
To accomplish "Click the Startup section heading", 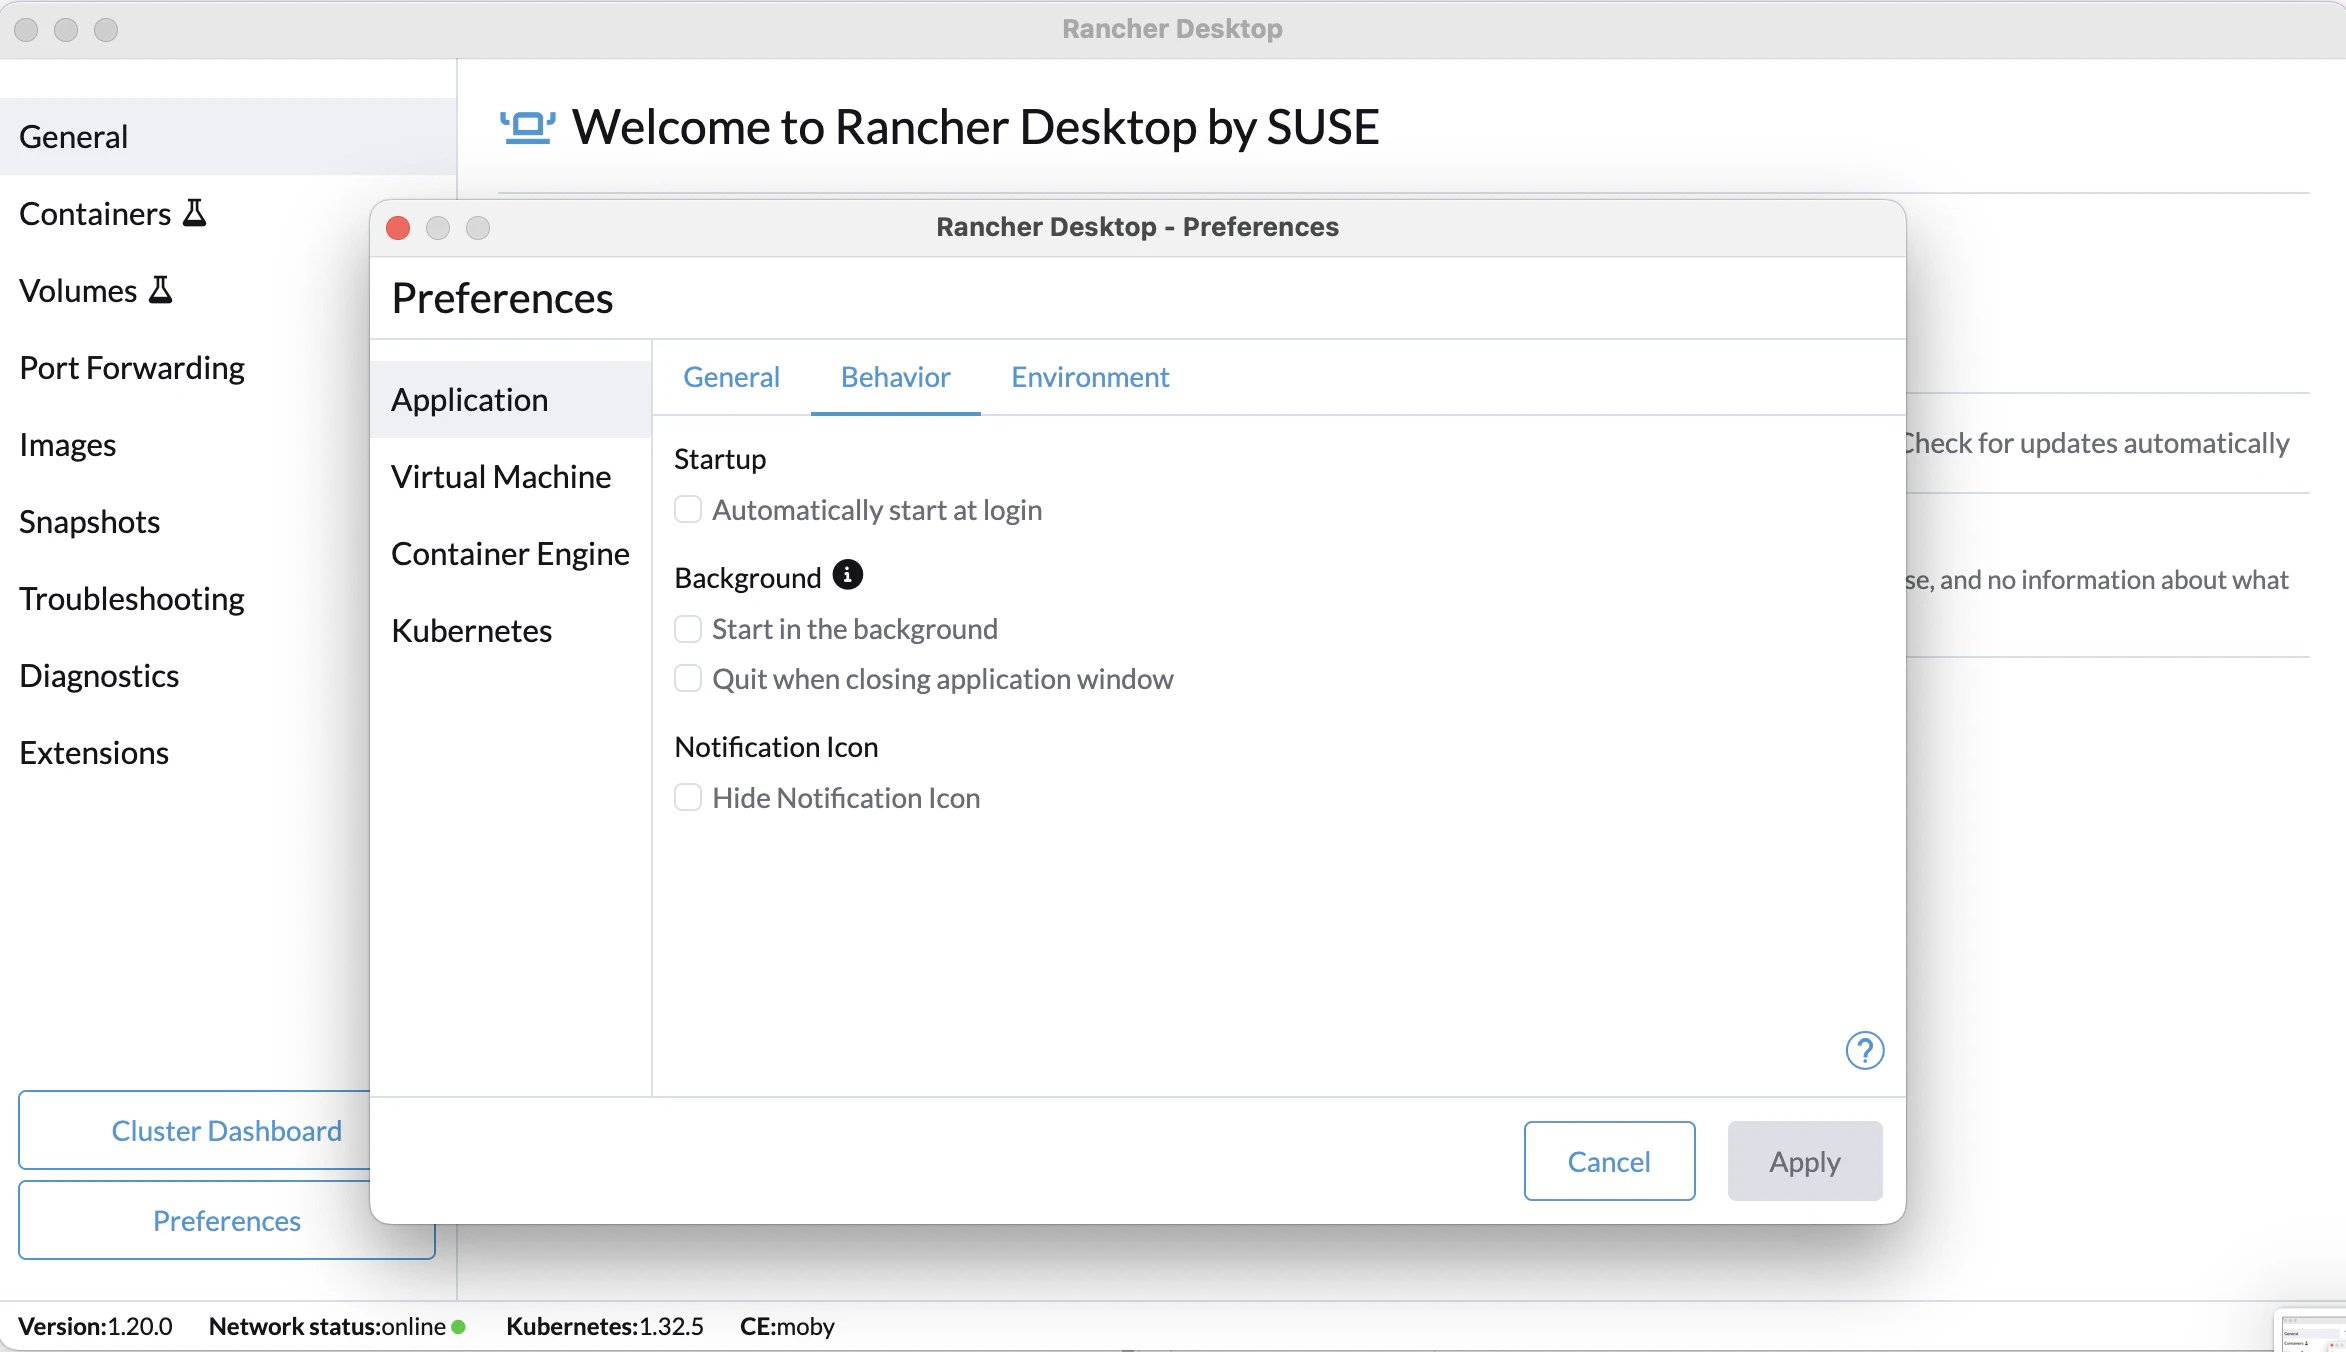I will (x=720, y=459).
